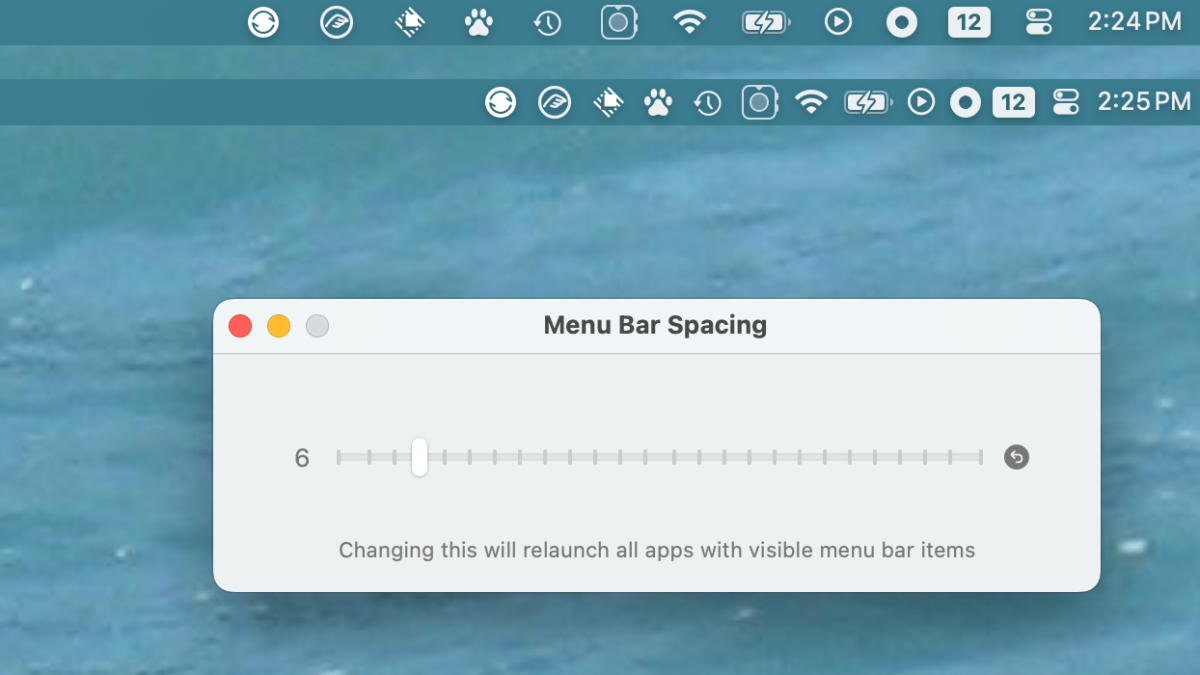Open the calendar 12 icon in lower menu bar

1013,102
